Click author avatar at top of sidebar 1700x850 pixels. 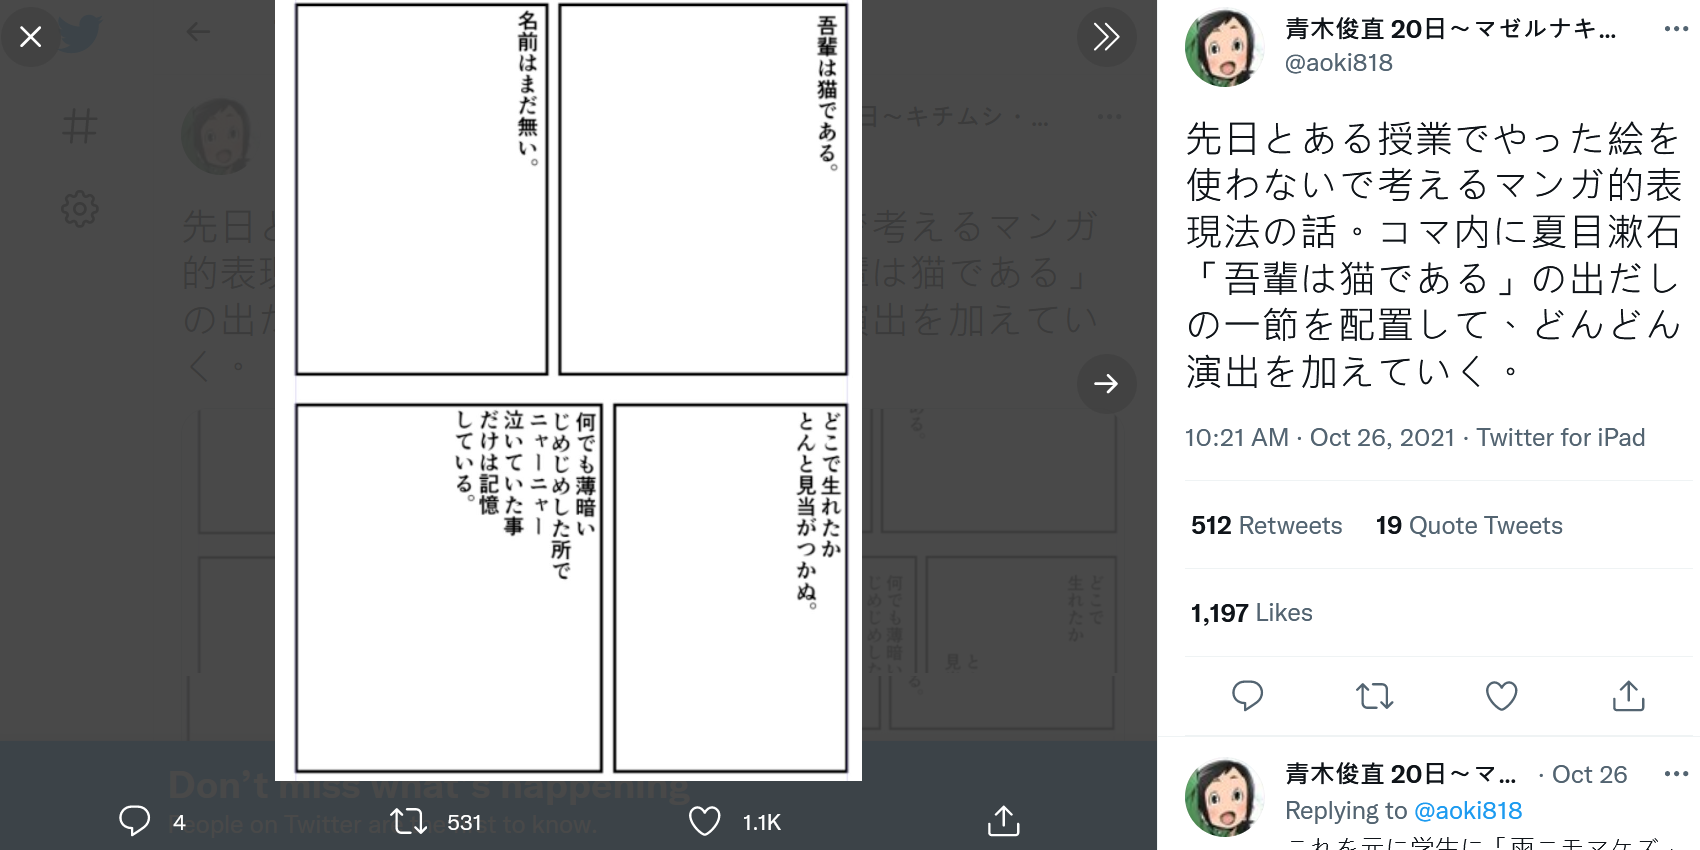(x=1224, y=47)
